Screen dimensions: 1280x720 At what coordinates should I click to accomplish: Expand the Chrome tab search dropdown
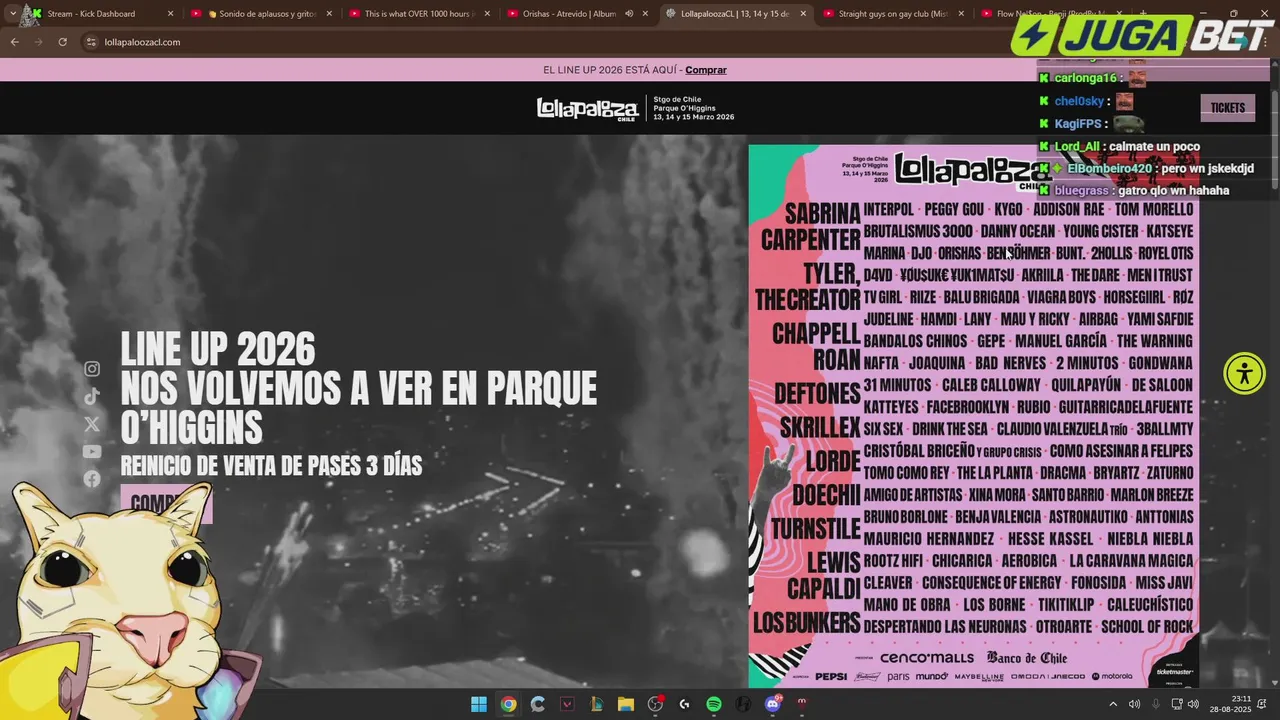13,14
